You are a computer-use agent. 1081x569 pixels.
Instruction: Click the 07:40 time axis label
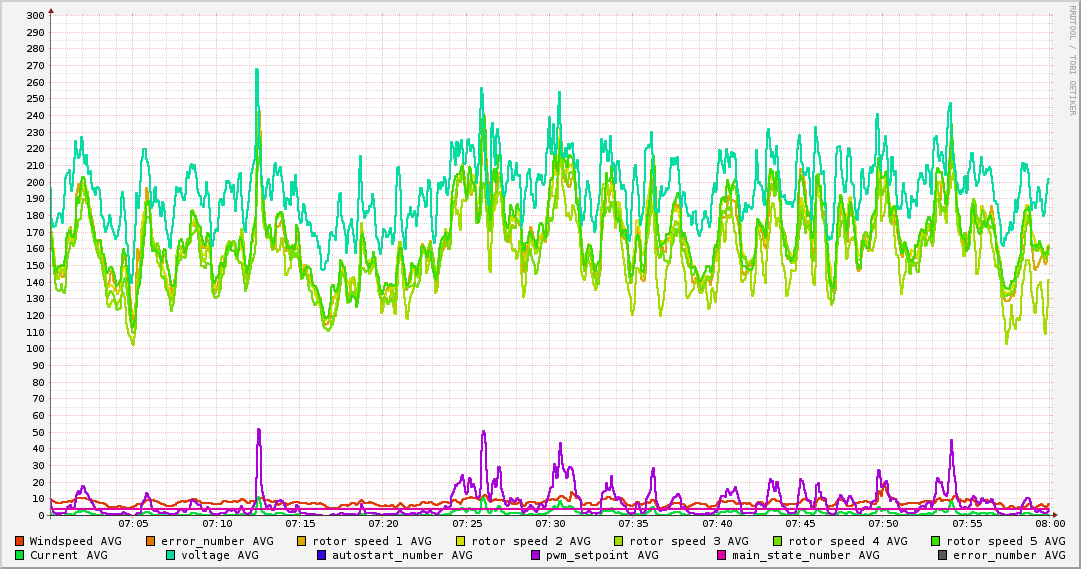[718, 524]
